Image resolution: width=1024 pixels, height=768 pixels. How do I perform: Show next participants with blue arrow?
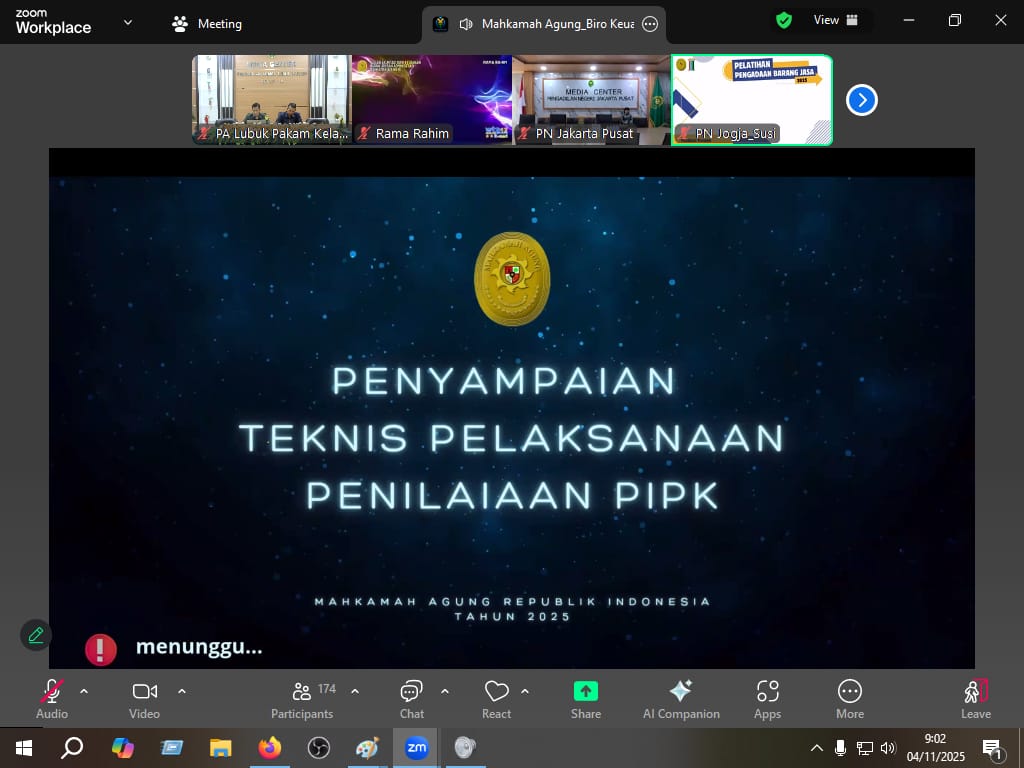(x=861, y=100)
